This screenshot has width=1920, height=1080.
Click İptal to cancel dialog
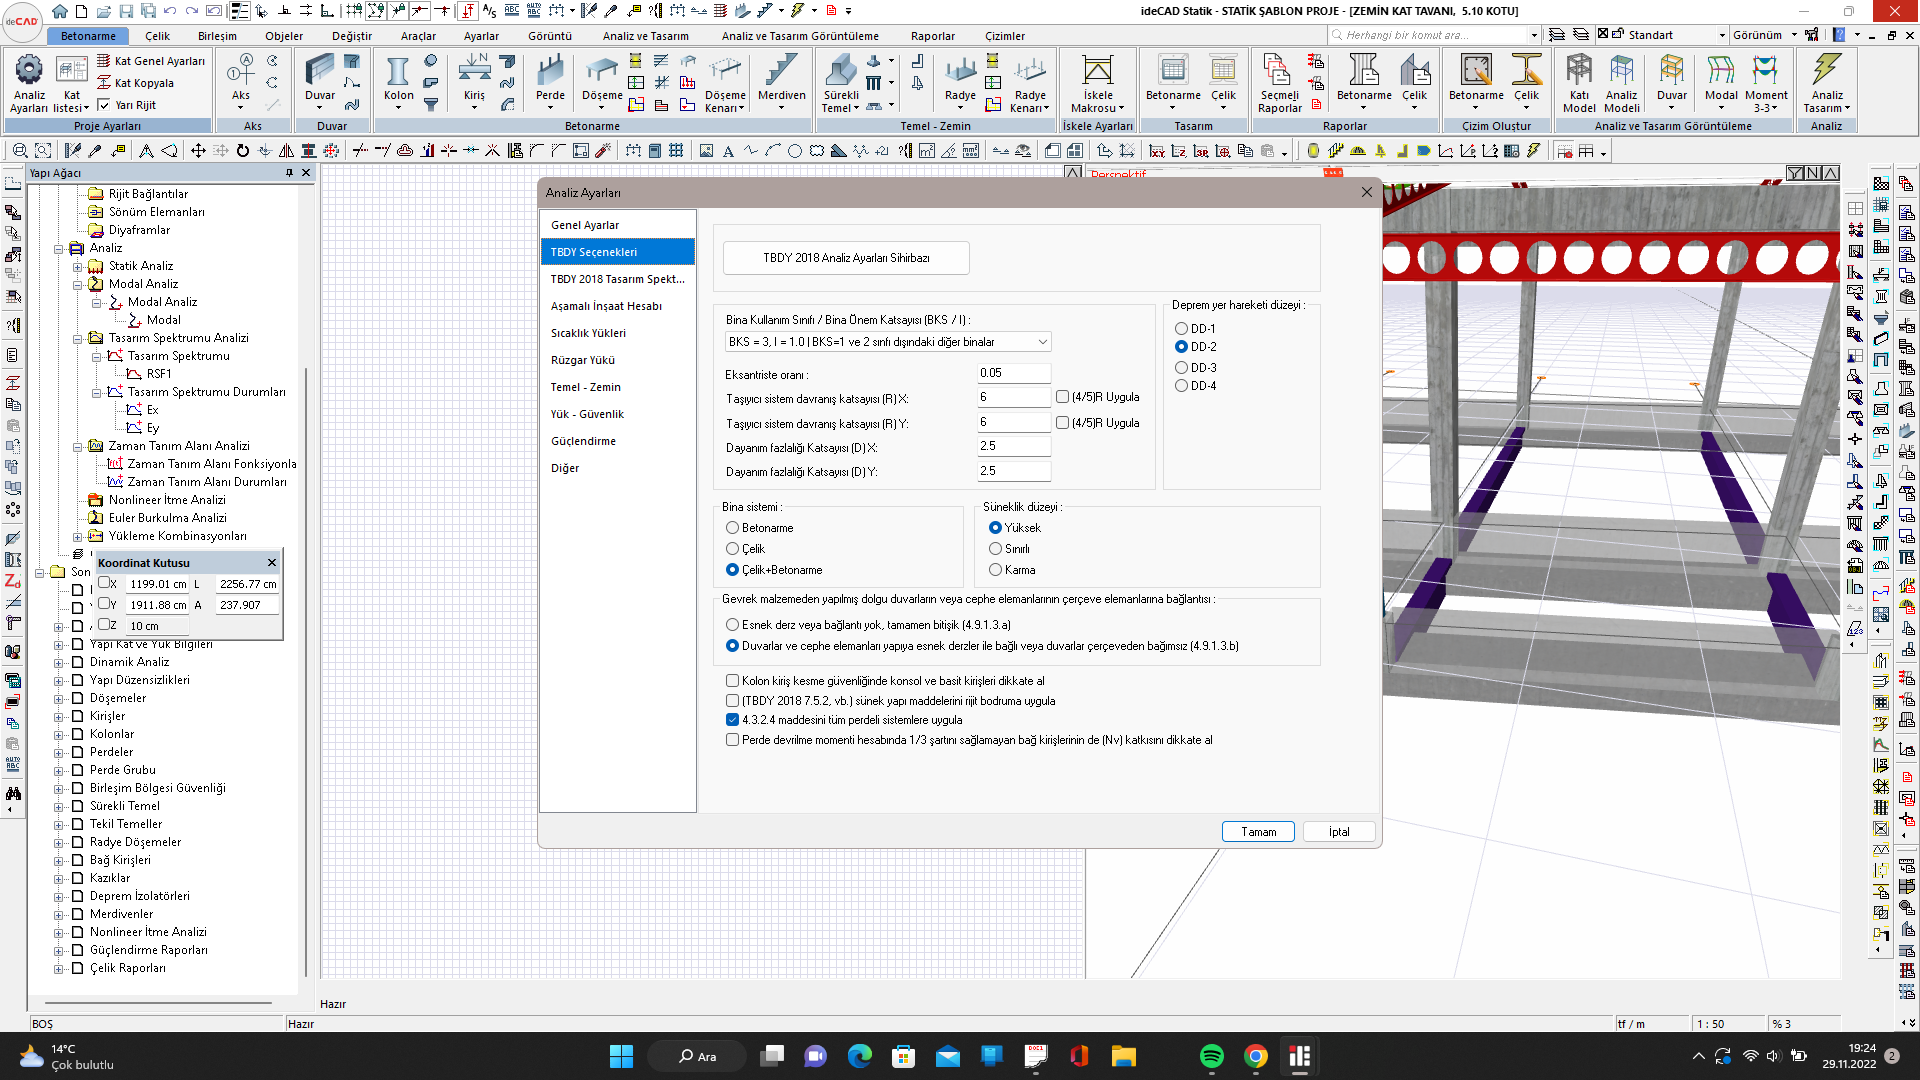click(x=1339, y=832)
